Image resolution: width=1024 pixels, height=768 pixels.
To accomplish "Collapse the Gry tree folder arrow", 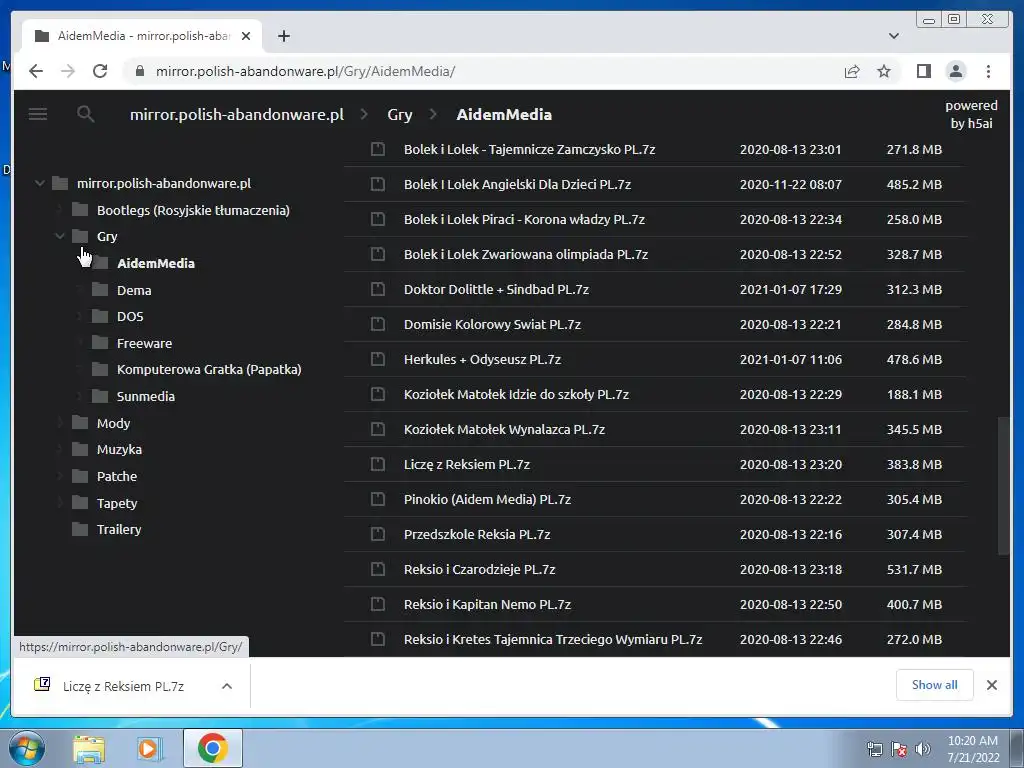I will 60,236.
